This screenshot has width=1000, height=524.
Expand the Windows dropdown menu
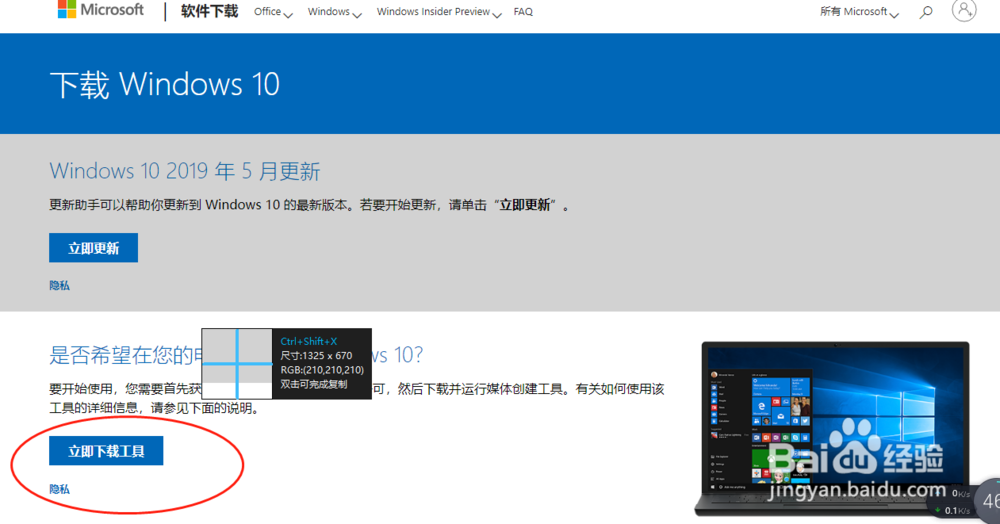(334, 12)
